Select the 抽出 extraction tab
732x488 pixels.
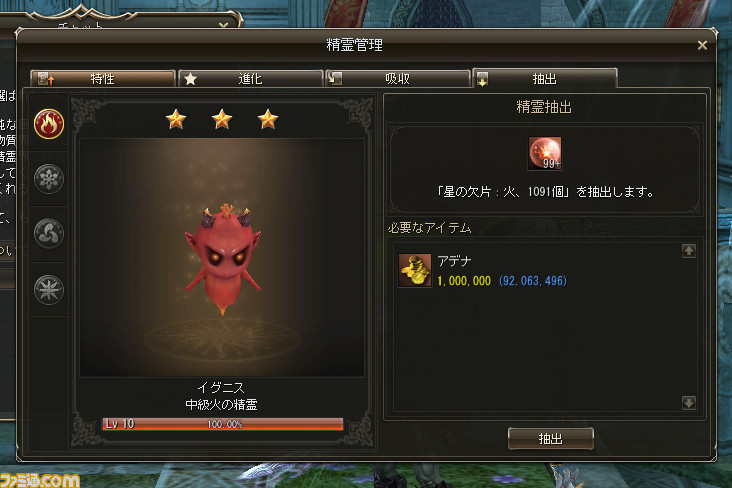pos(545,78)
